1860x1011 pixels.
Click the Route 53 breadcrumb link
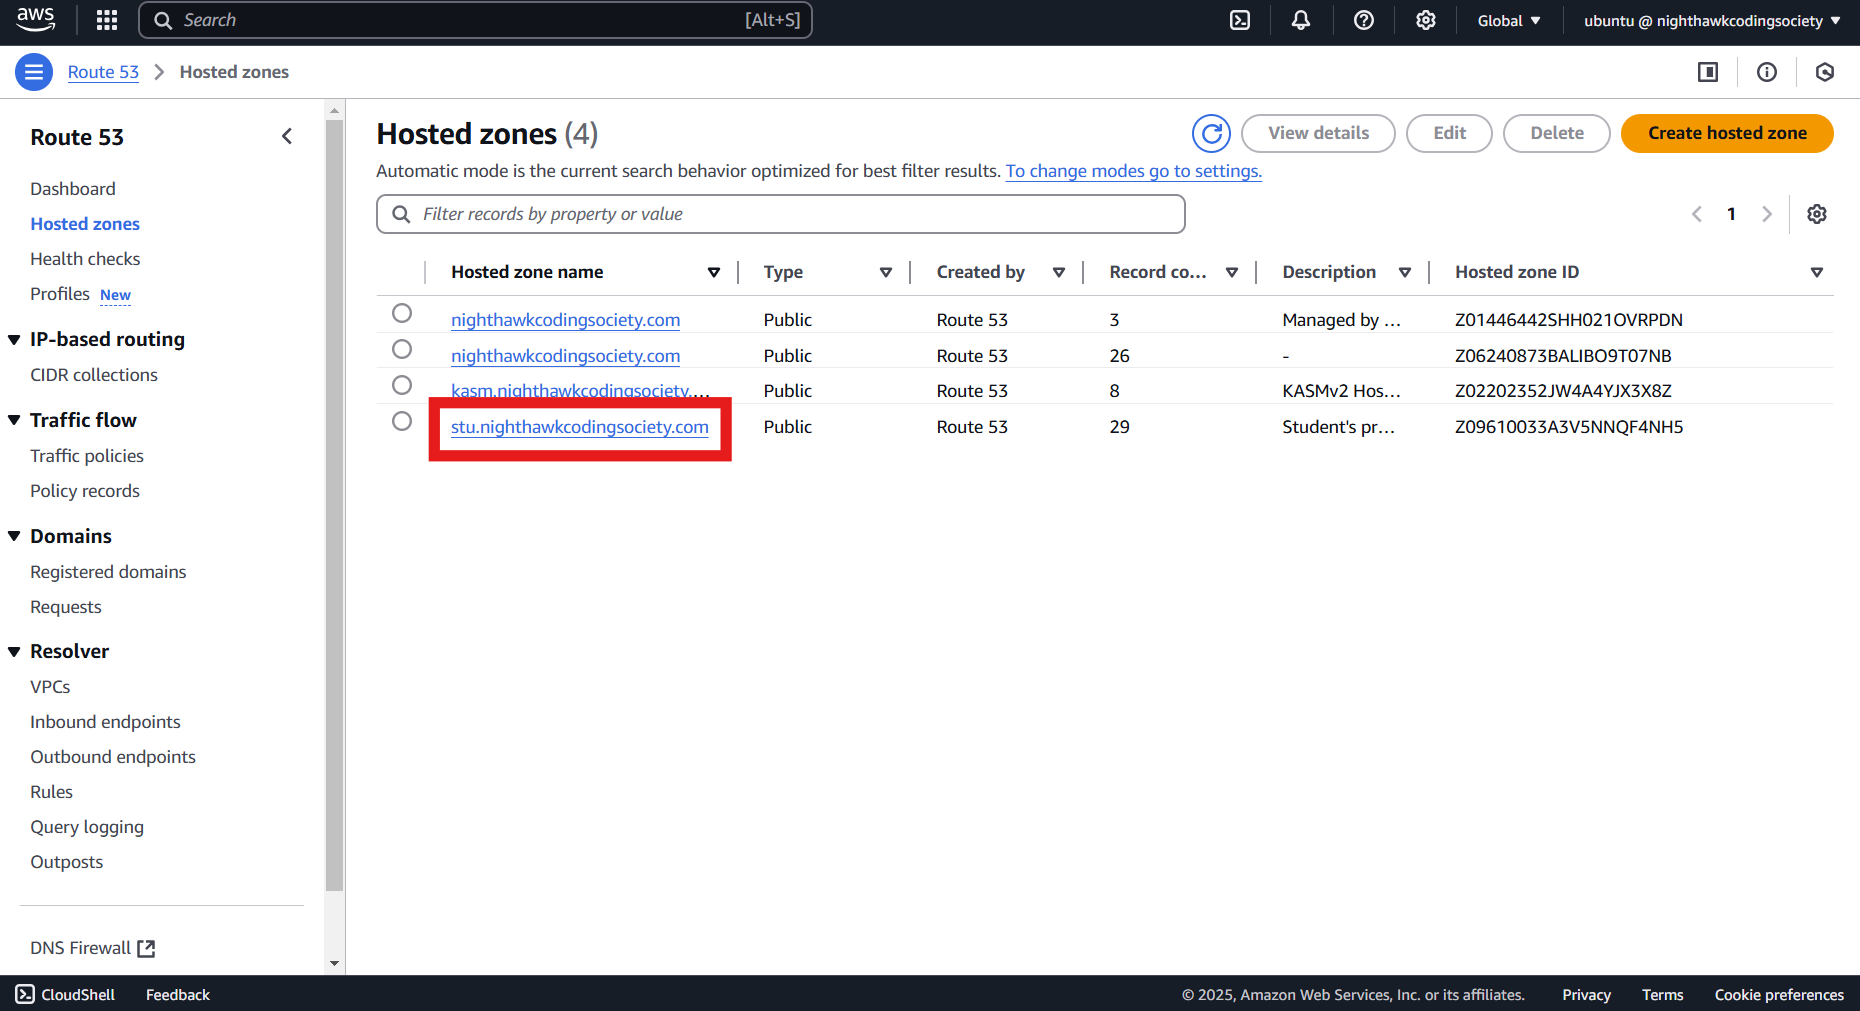coord(103,72)
